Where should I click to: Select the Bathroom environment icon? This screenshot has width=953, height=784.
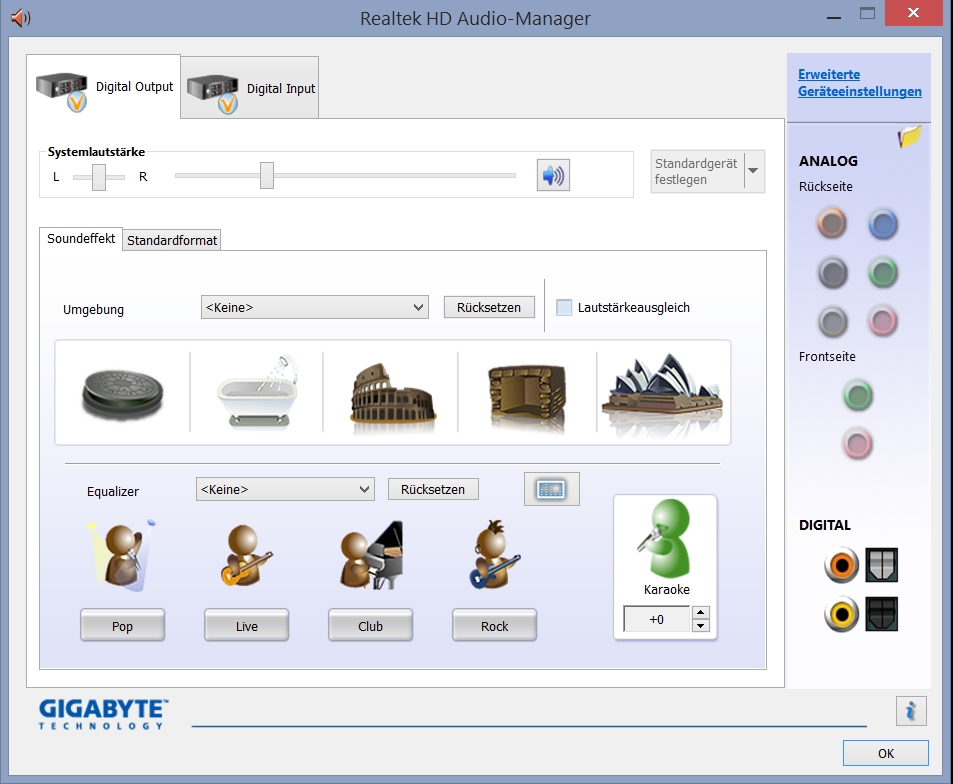tap(258, 391)
